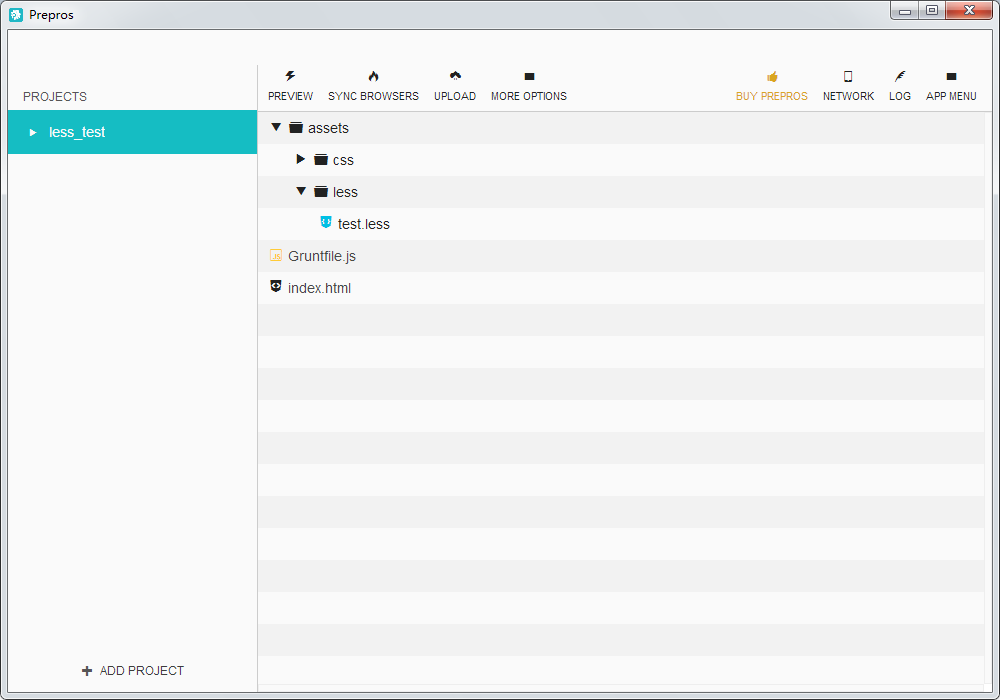
Task: Click the css folder icon
Action: 321,159
